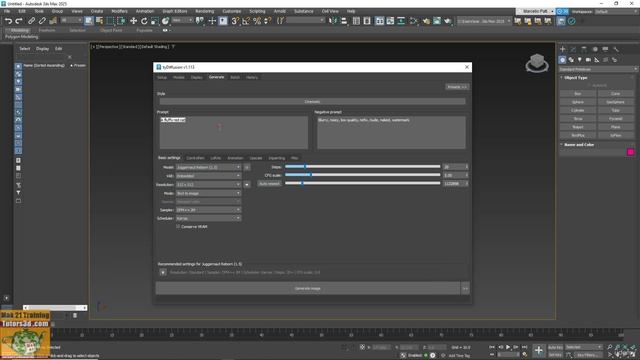Click the pink object color swatch
The height and width of the screenshot is (360, 640).
[x=630, y=152]
